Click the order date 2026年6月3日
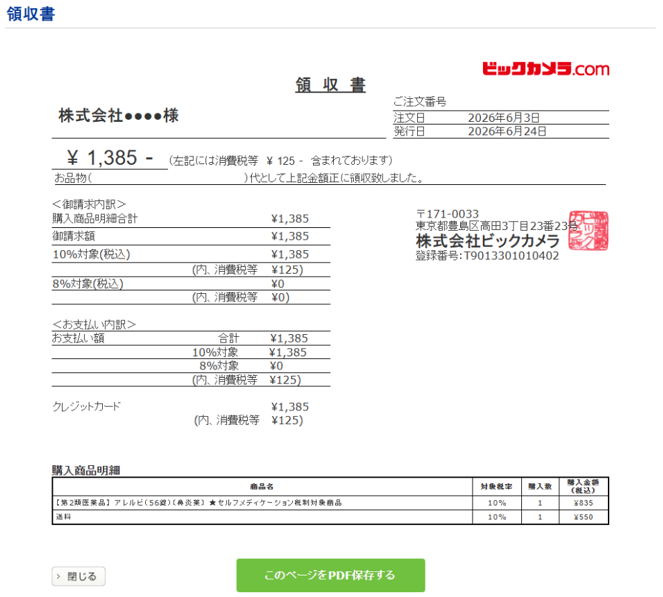 point(504,118)
